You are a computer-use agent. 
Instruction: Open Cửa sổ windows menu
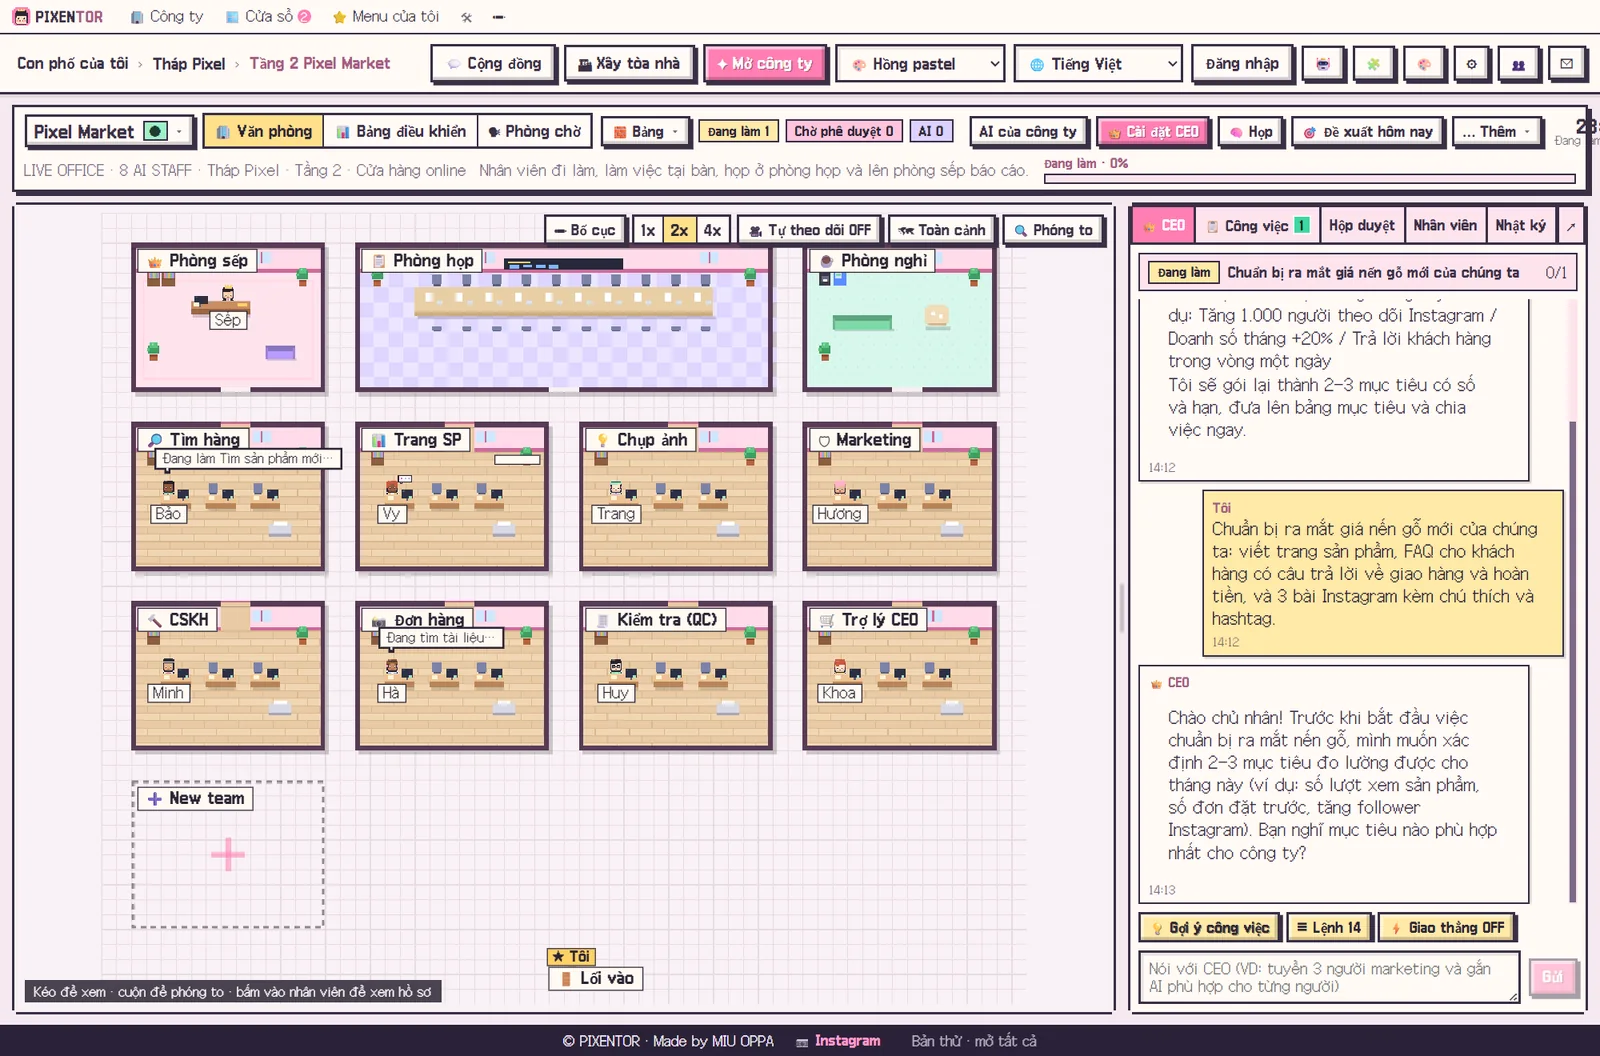coord(268,17)
